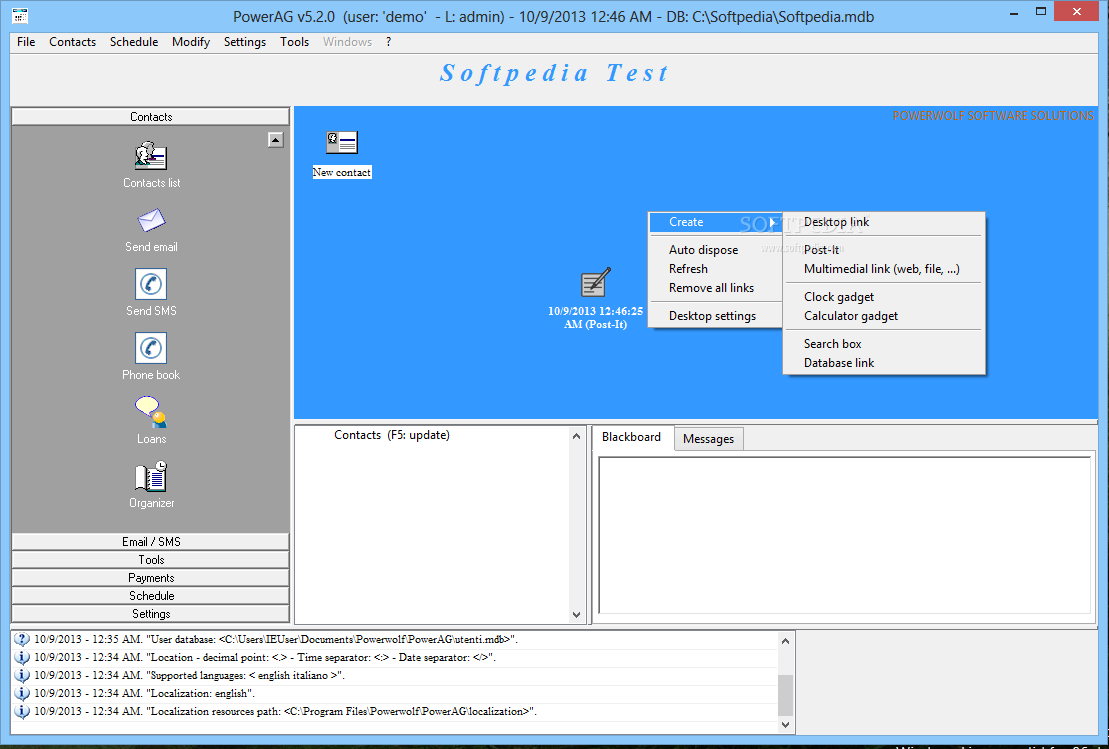This screenshot has width=1109, height=749.
Task: Select the Localization resources path log entry
Action: pos(285,712)
